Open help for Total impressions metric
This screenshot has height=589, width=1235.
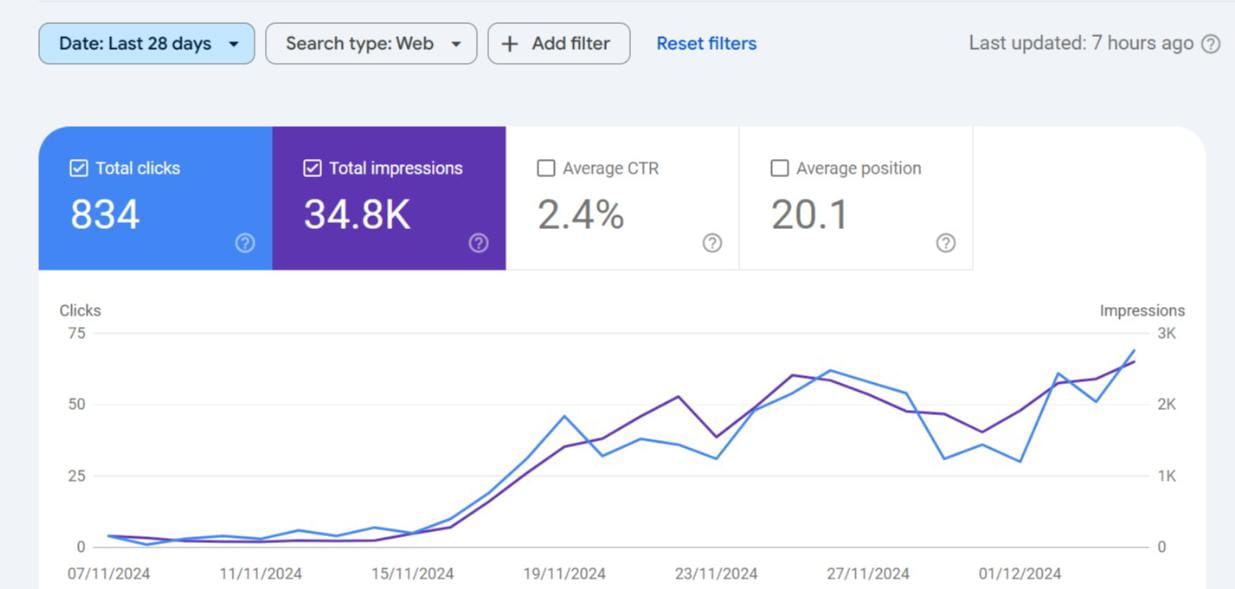pyautogui.click(x=478, y=243)
